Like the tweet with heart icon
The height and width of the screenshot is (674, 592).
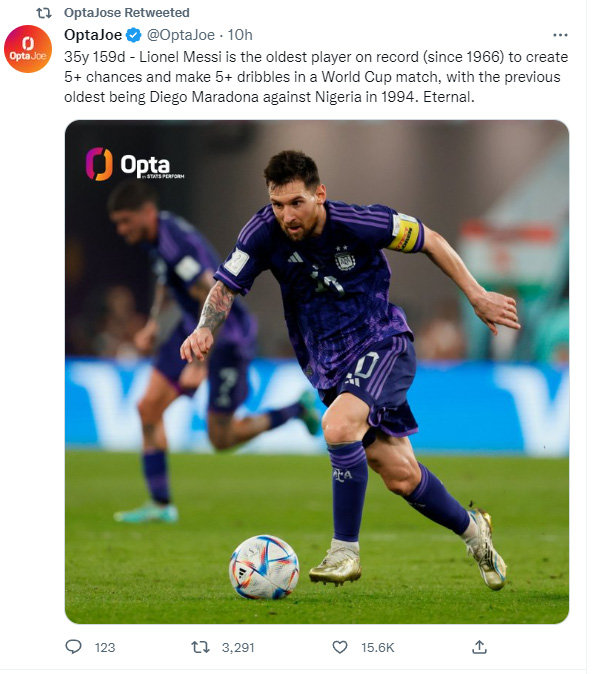click(340, 647)
